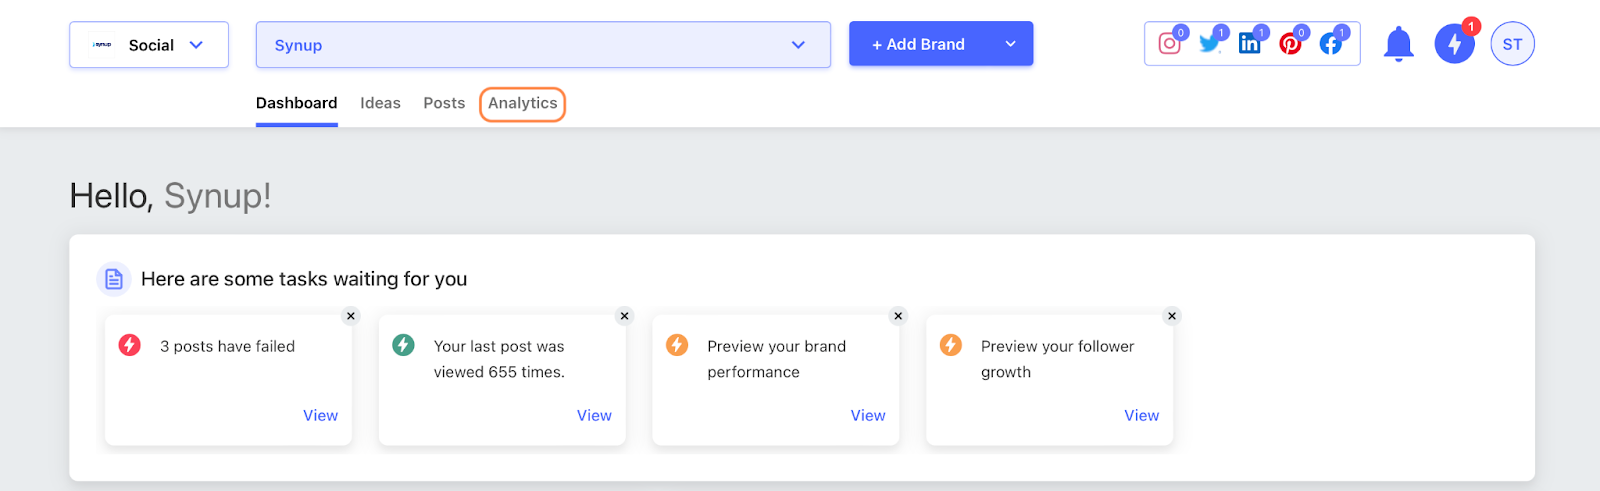Open the ST profile avatar
Screen dimensions: 1600x491
tap(1512, 44)
